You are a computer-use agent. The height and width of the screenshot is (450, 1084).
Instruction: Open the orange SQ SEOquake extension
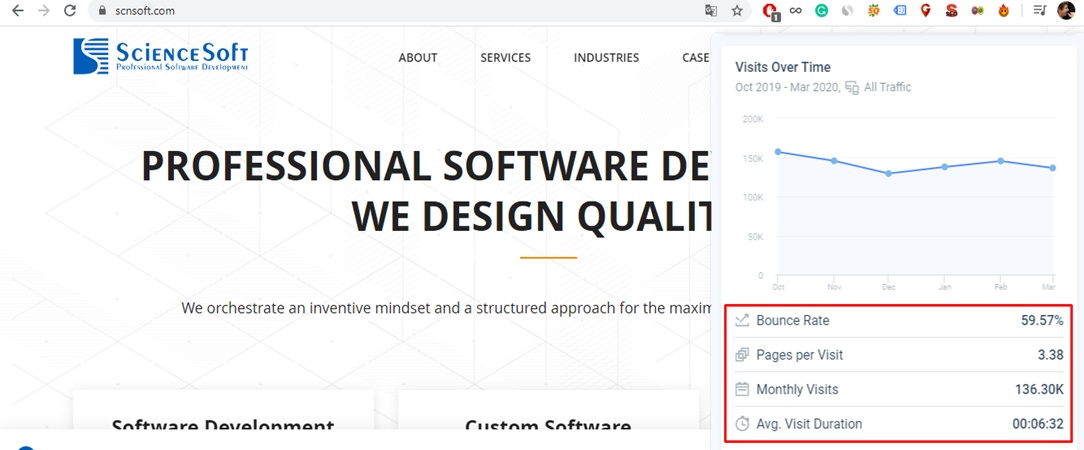coord(874,10)
